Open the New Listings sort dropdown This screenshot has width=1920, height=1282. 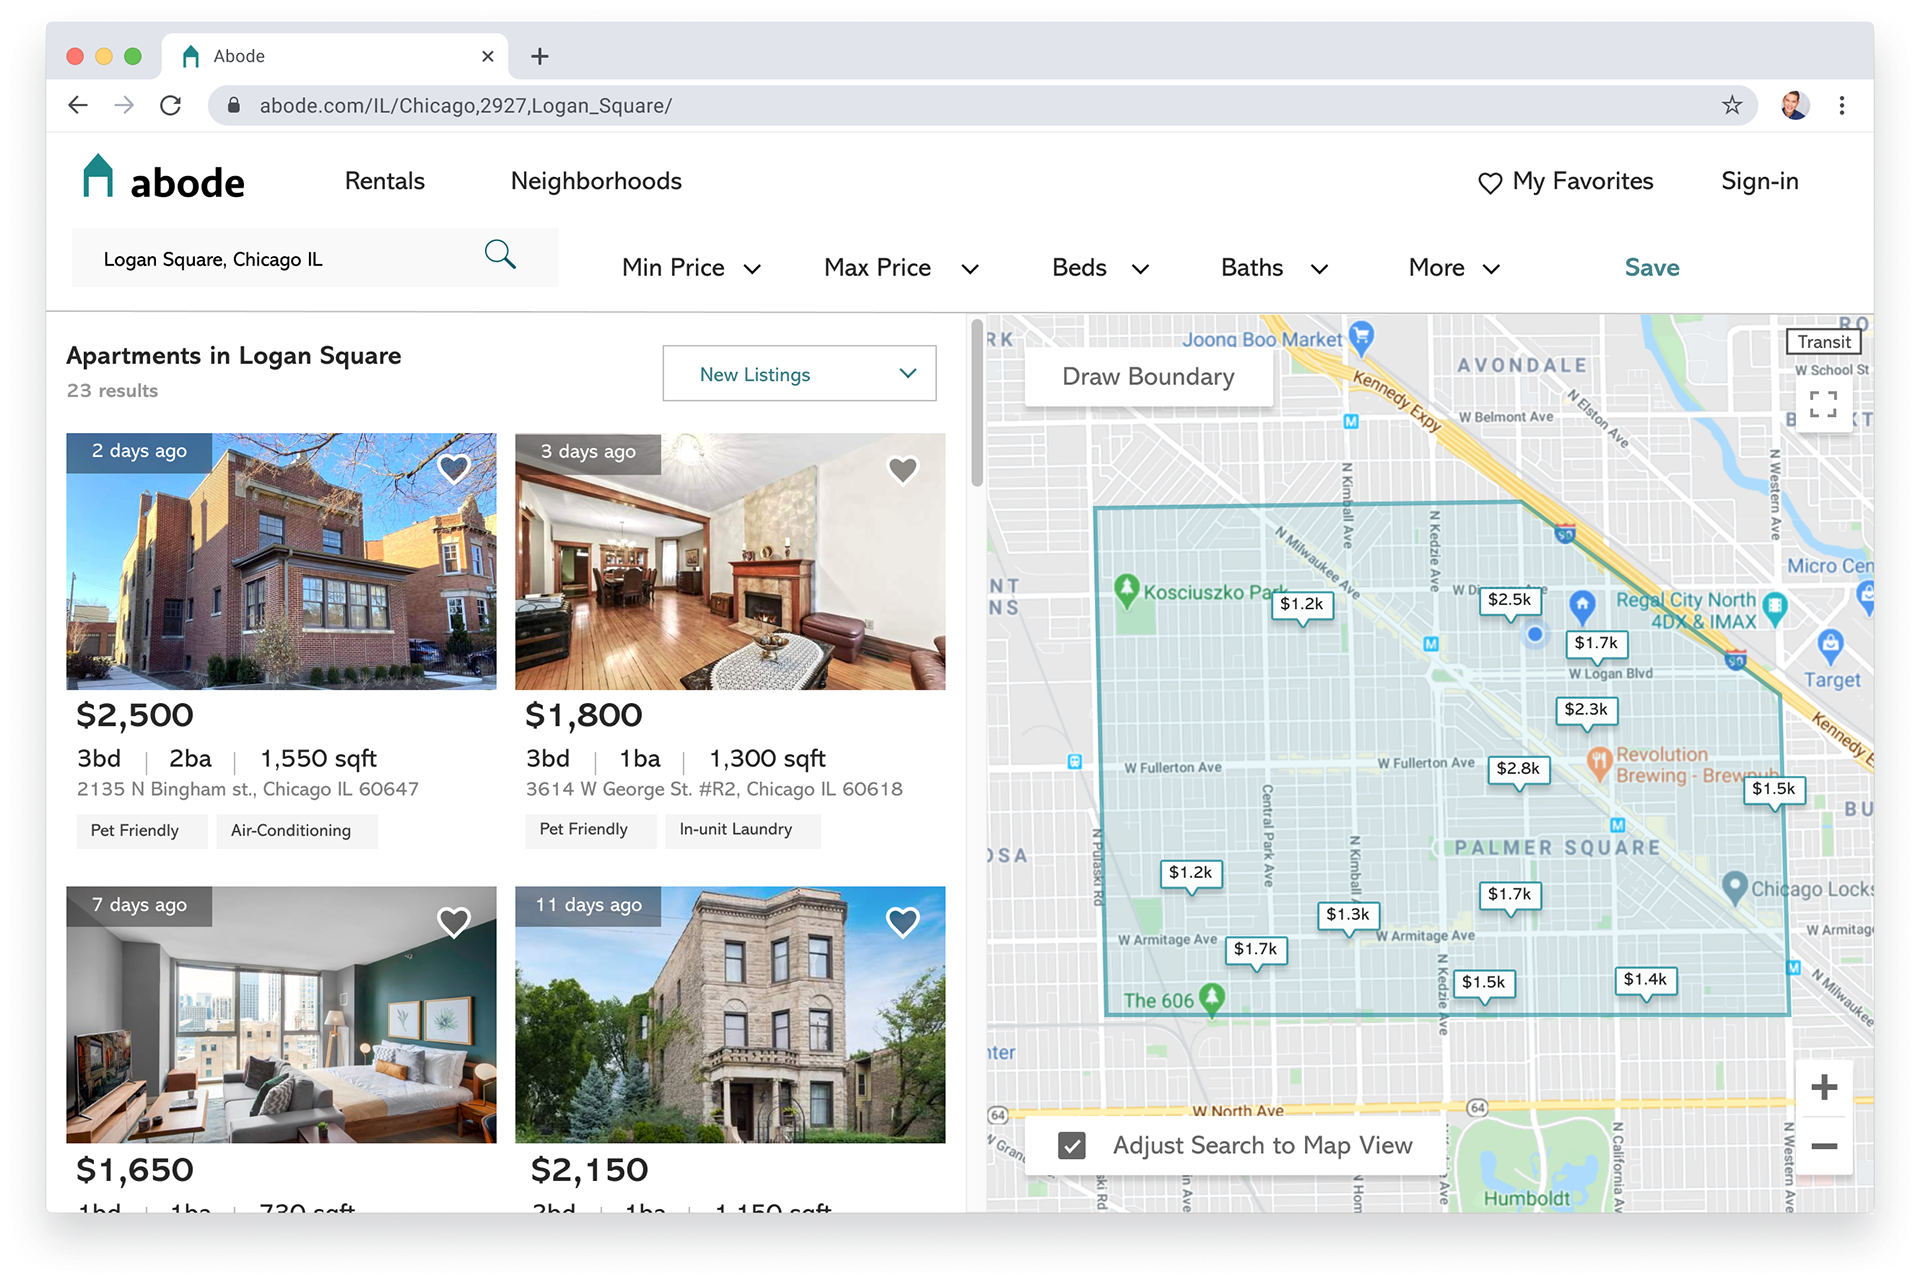799,374
